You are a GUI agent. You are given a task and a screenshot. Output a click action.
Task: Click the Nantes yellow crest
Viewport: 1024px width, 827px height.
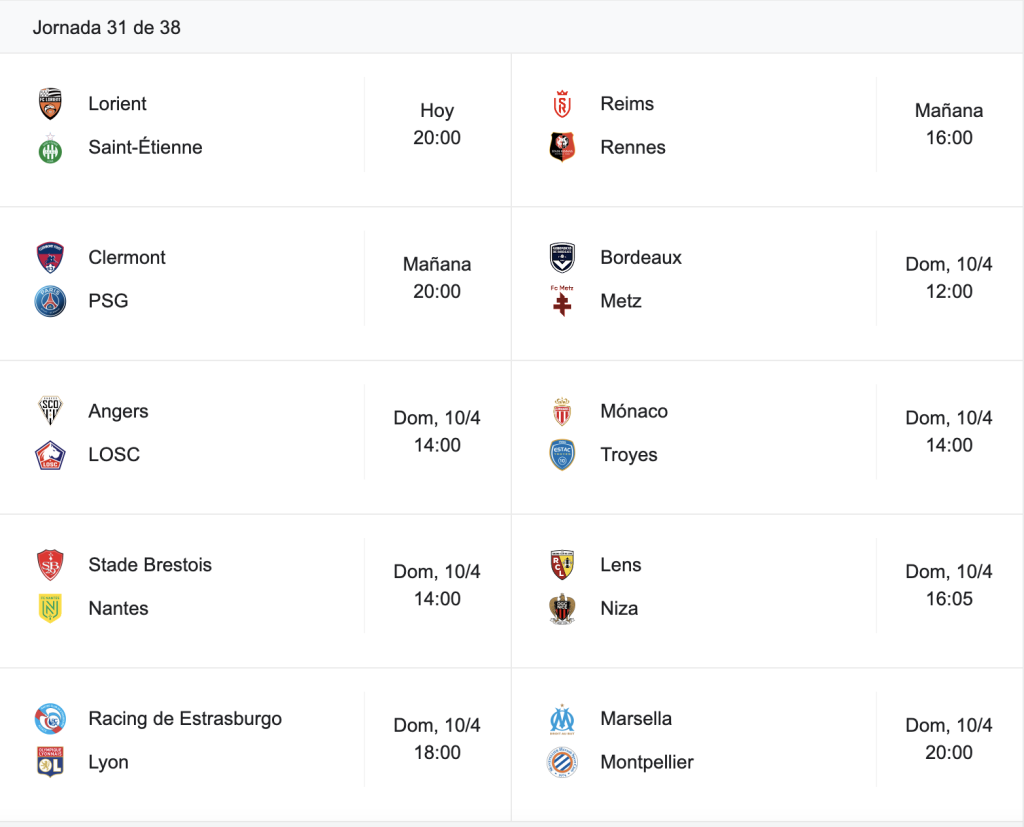50,608
